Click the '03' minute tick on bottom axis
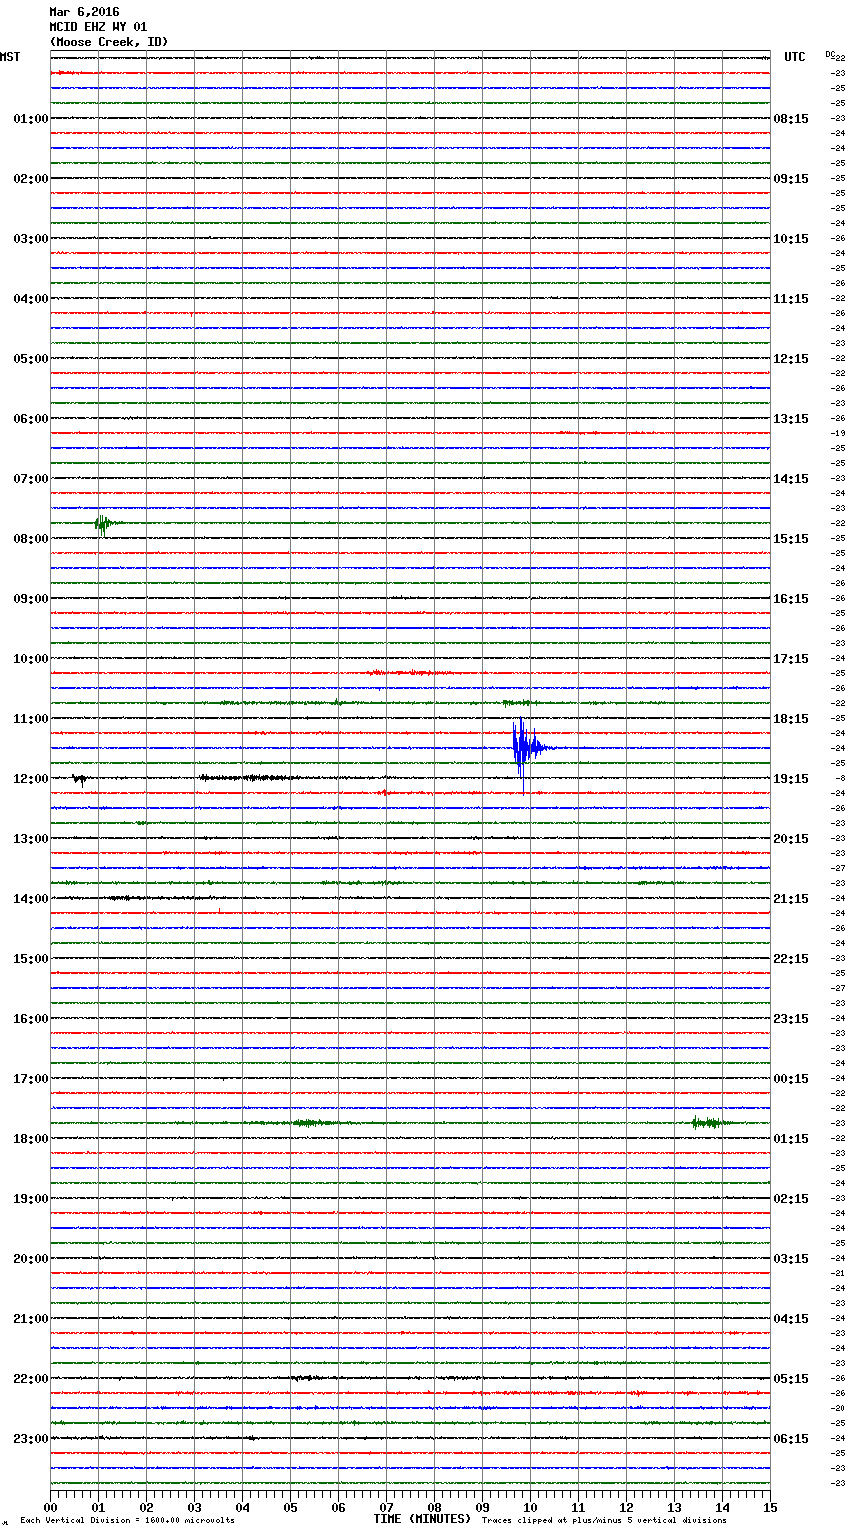This screenshot has width=850, height=1534. point(195,1507)
